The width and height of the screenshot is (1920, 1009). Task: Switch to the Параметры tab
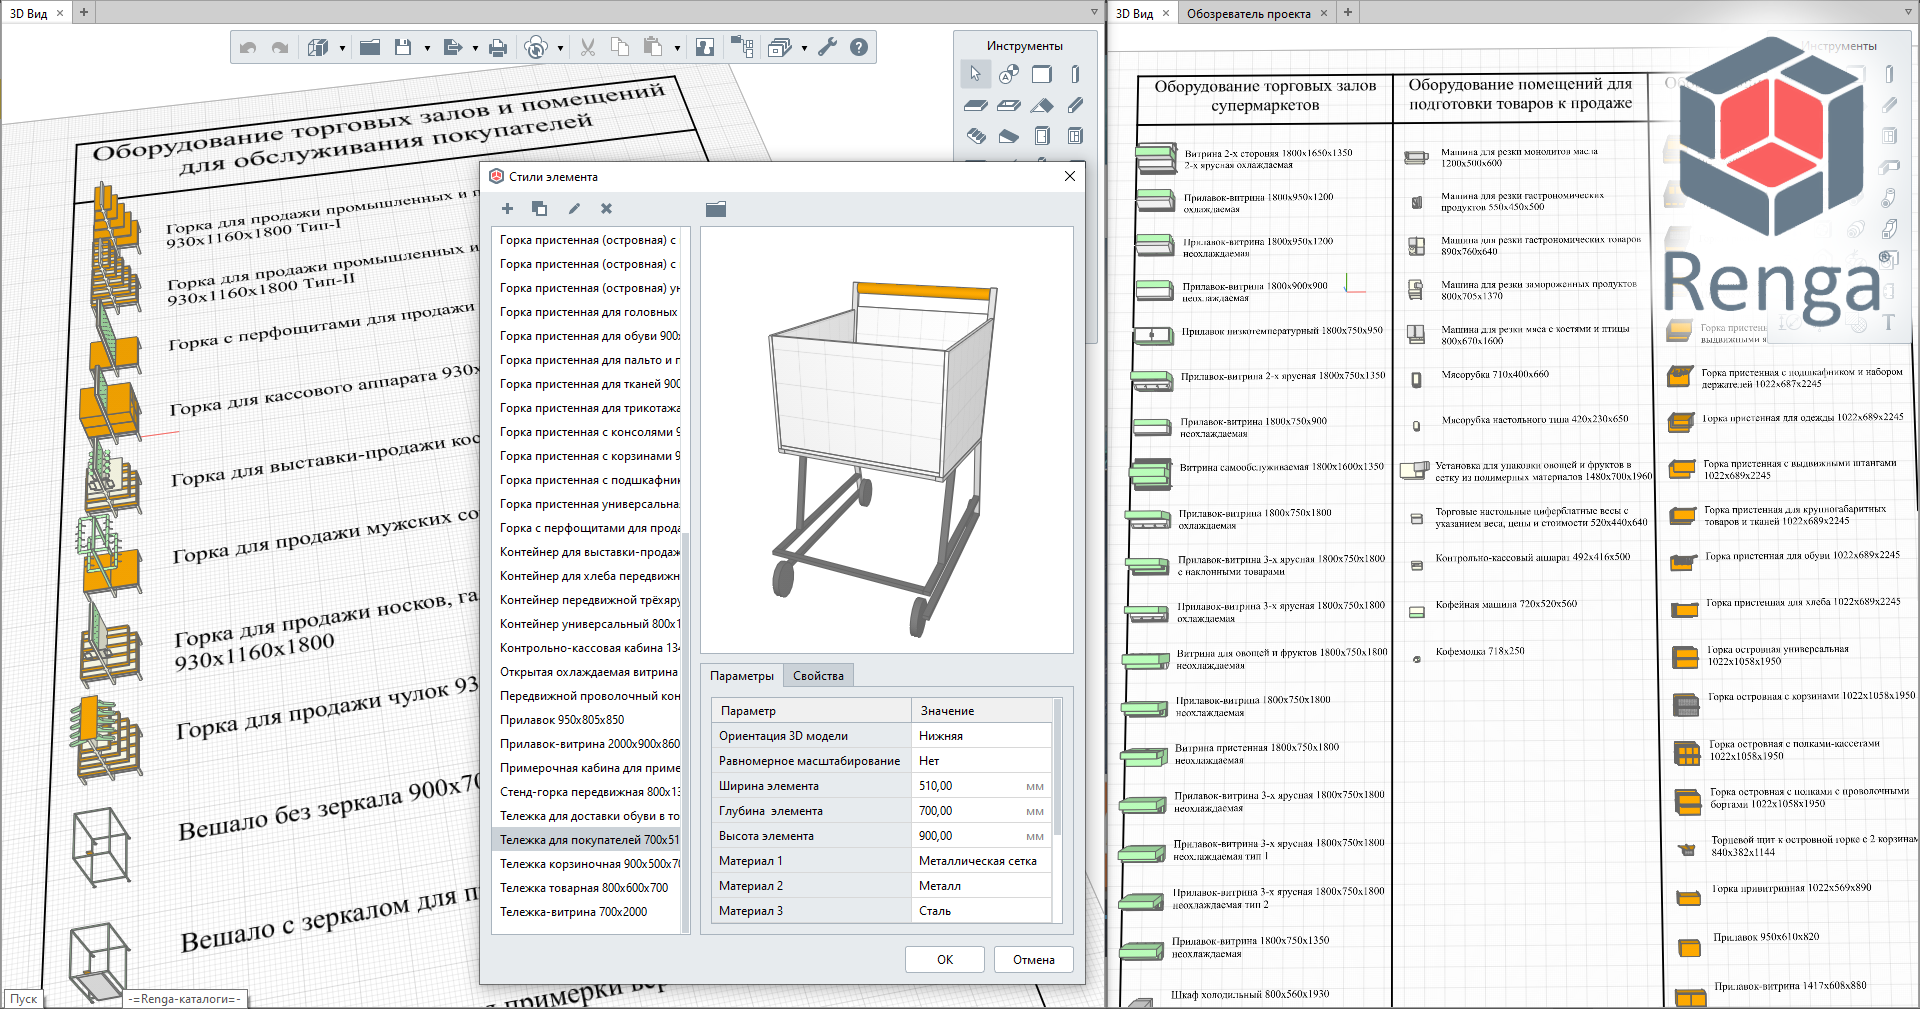pyautogui.click(x=742, y=676)
